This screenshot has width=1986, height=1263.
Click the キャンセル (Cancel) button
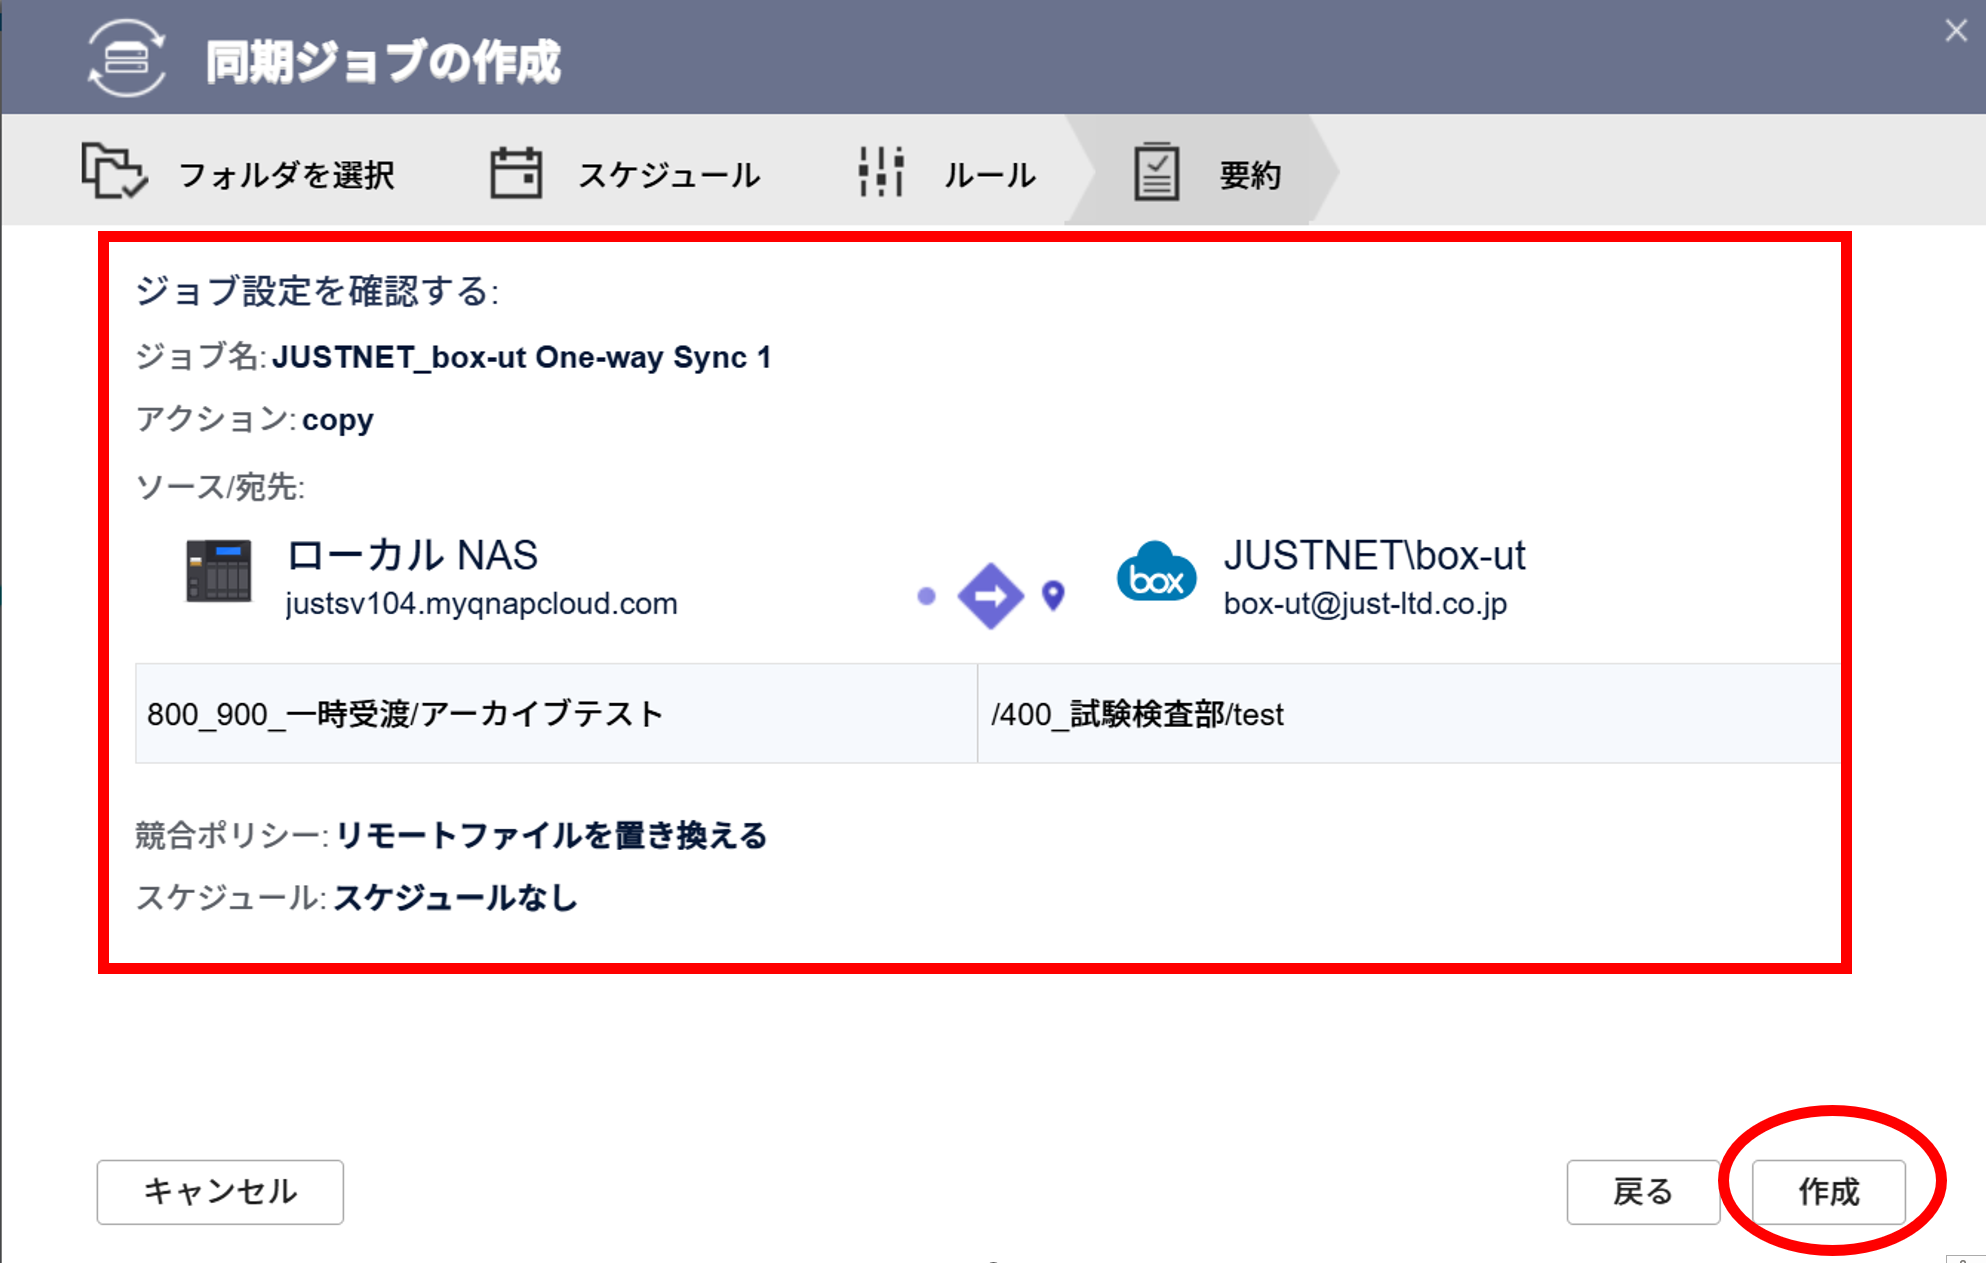click(x=220, y=1191)
